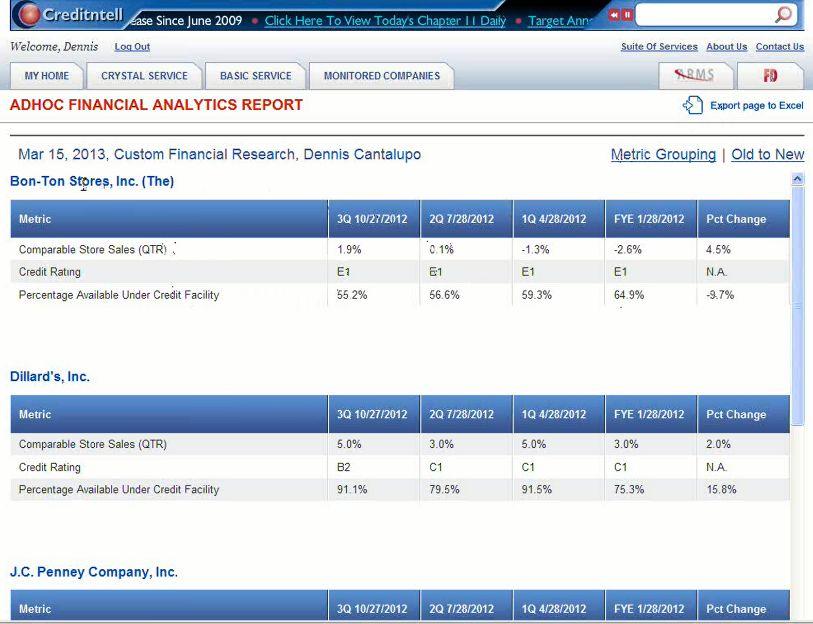Click Bon-Ton's 3Q 10/27/2012 column header
The height and width of the screenshot is (624, 813).
pos(374,219)
